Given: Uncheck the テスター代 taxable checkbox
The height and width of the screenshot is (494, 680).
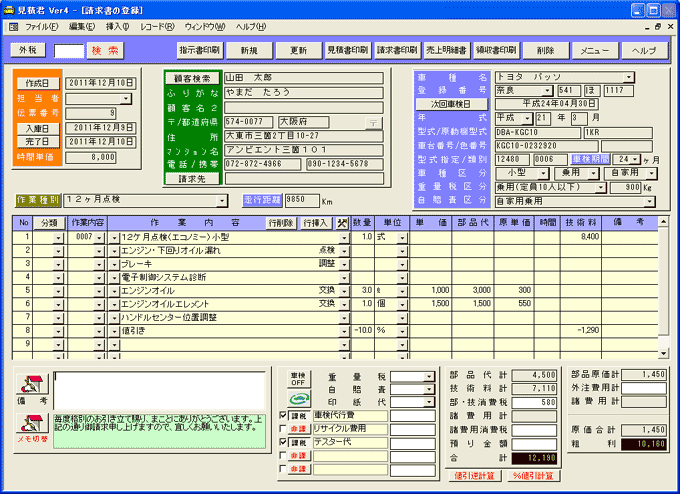Looking at the screenshot, I should (283, 442).
